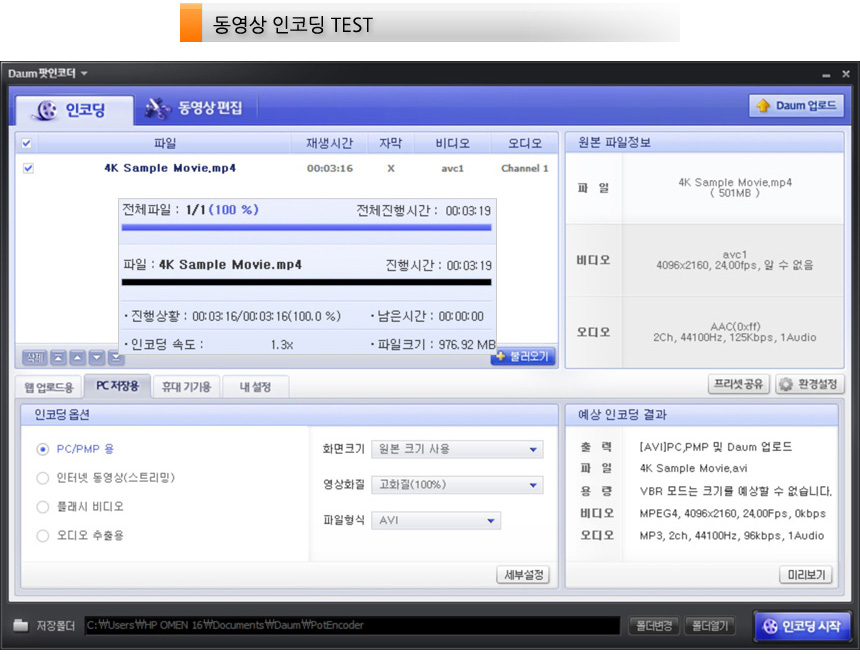Select the 휴대 기기용 tab
The width and height of the screenshot is (860, 654).
[x=186, y=387]
